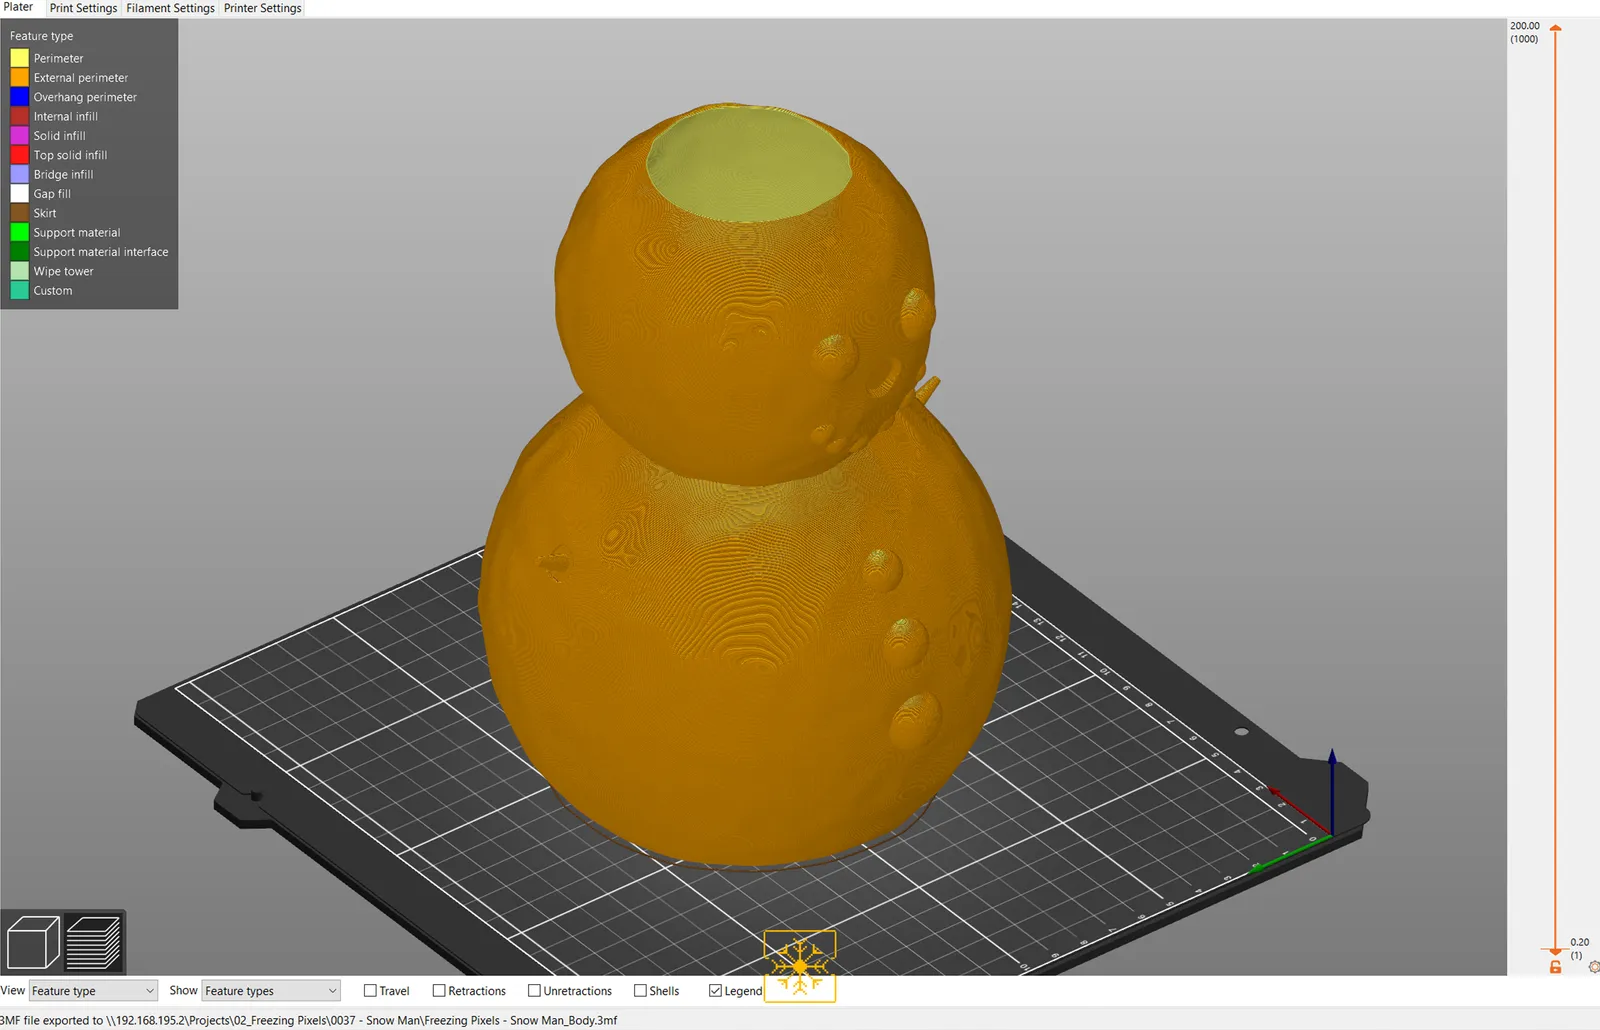1600x1030 pixels.
Task: Enable the Travel checkbox
Action: (370, 991)
